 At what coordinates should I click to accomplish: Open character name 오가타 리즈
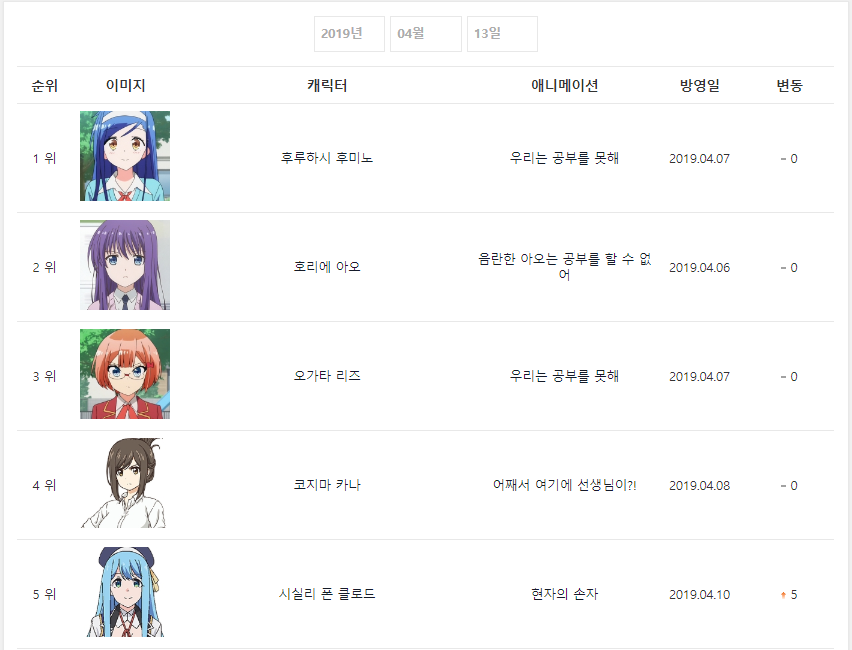[327, 376]
